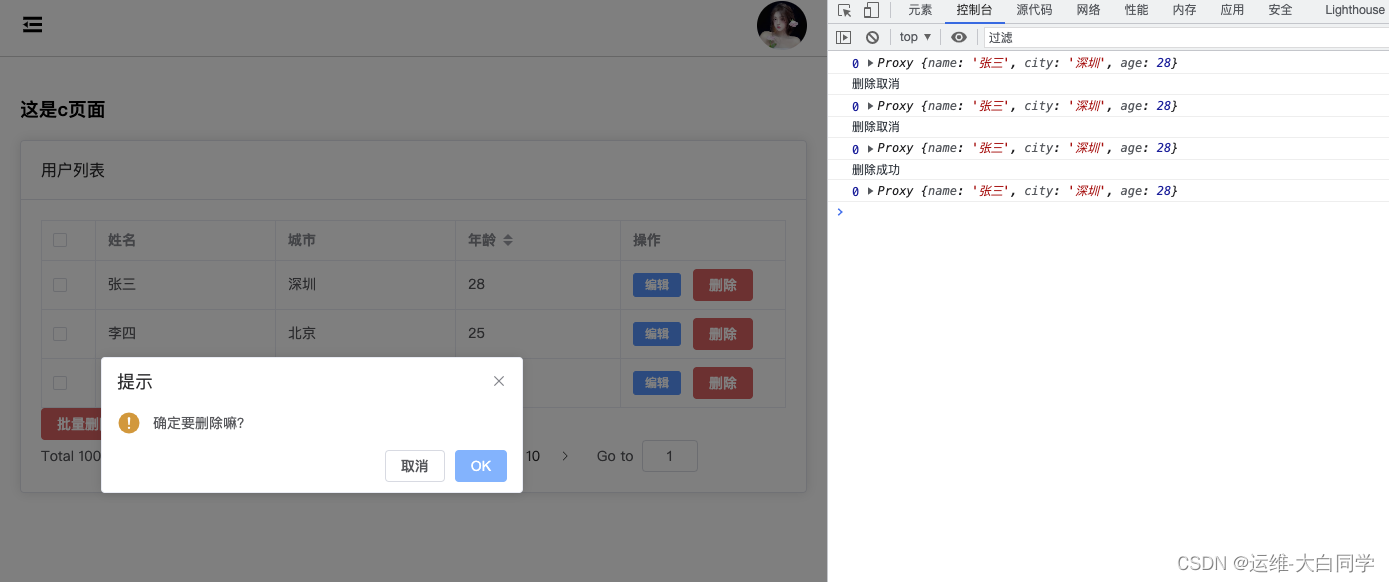The height and width of the screenshot is (582, 1389).
Task: Go to next page arrow in pagination
Action: [x=565, y=456]
